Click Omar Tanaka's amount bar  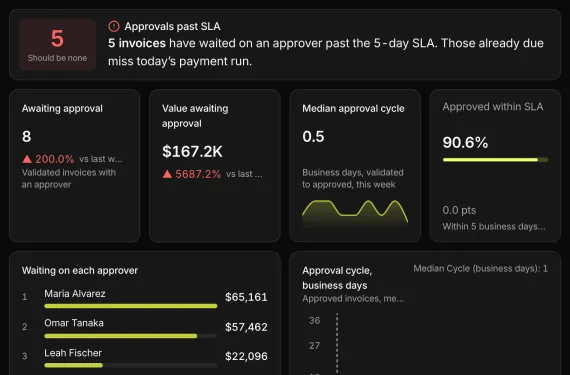click(x=131, y=336)
